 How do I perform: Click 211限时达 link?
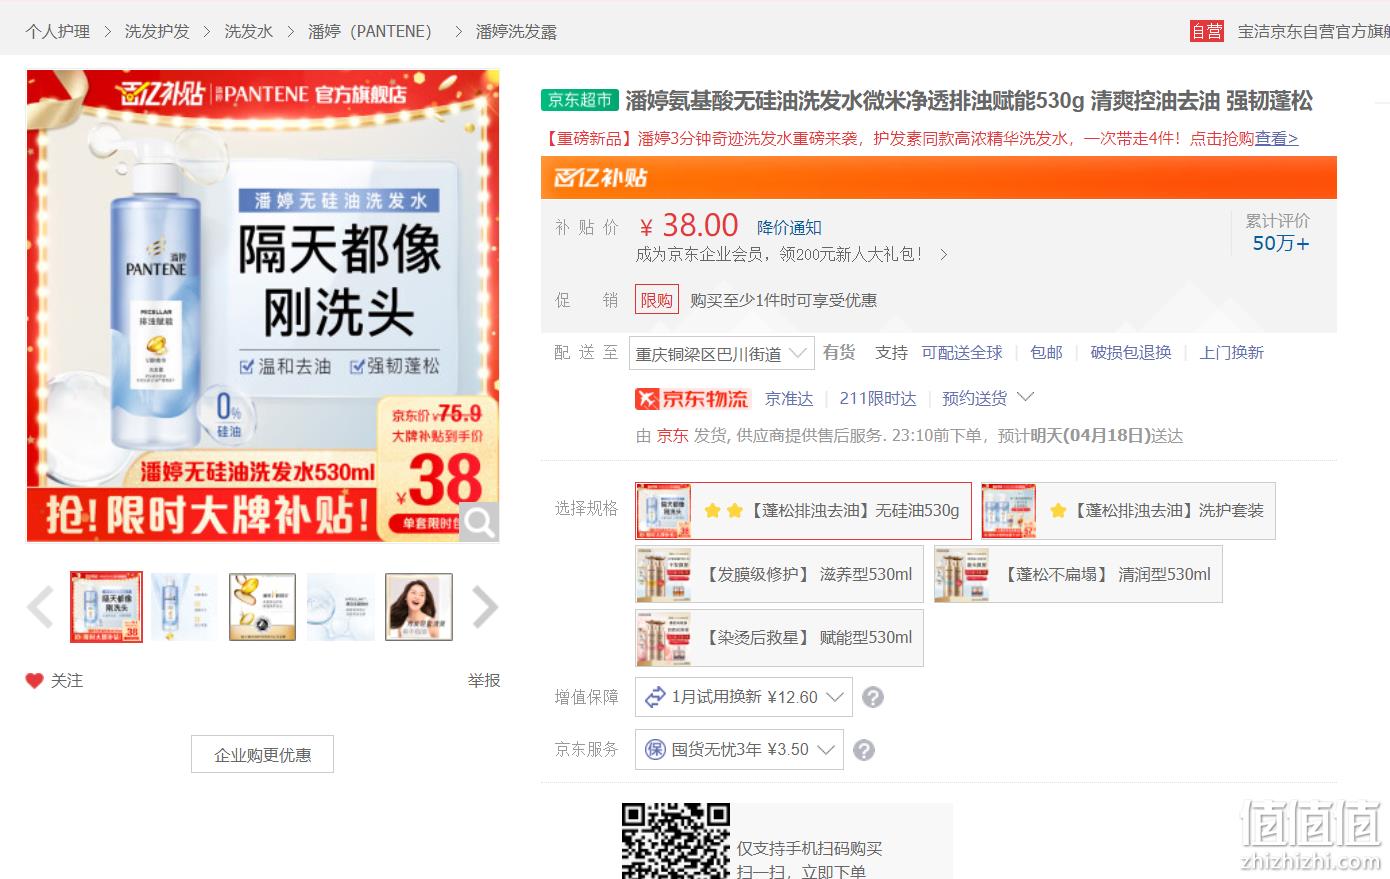[x=878, y=399]
